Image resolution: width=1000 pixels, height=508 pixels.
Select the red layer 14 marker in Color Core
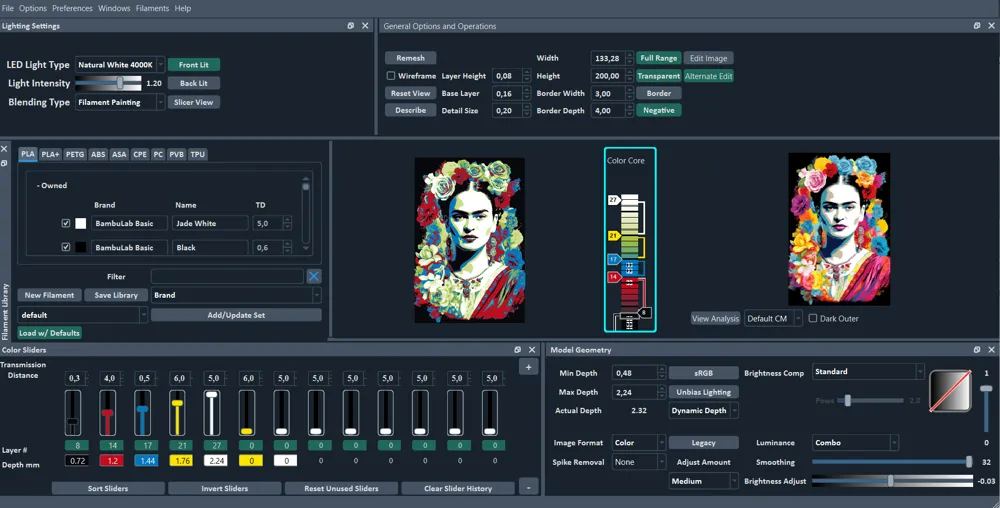[614, 277]
